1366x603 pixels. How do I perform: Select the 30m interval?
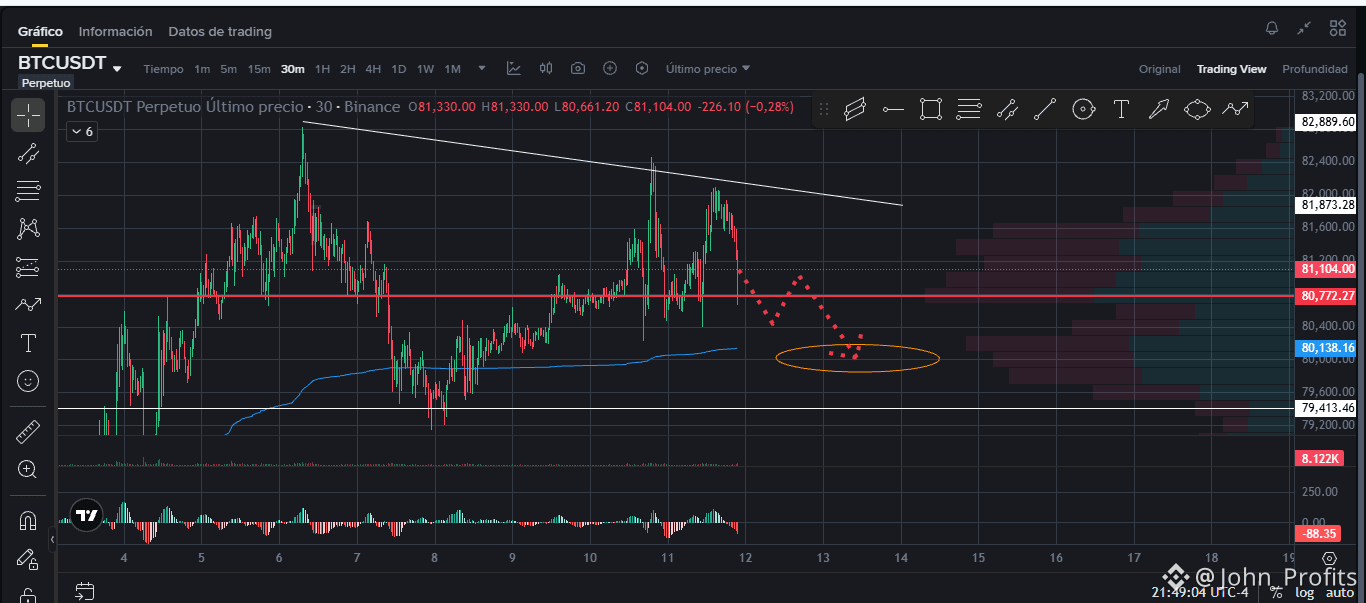(x=293, y=69)
